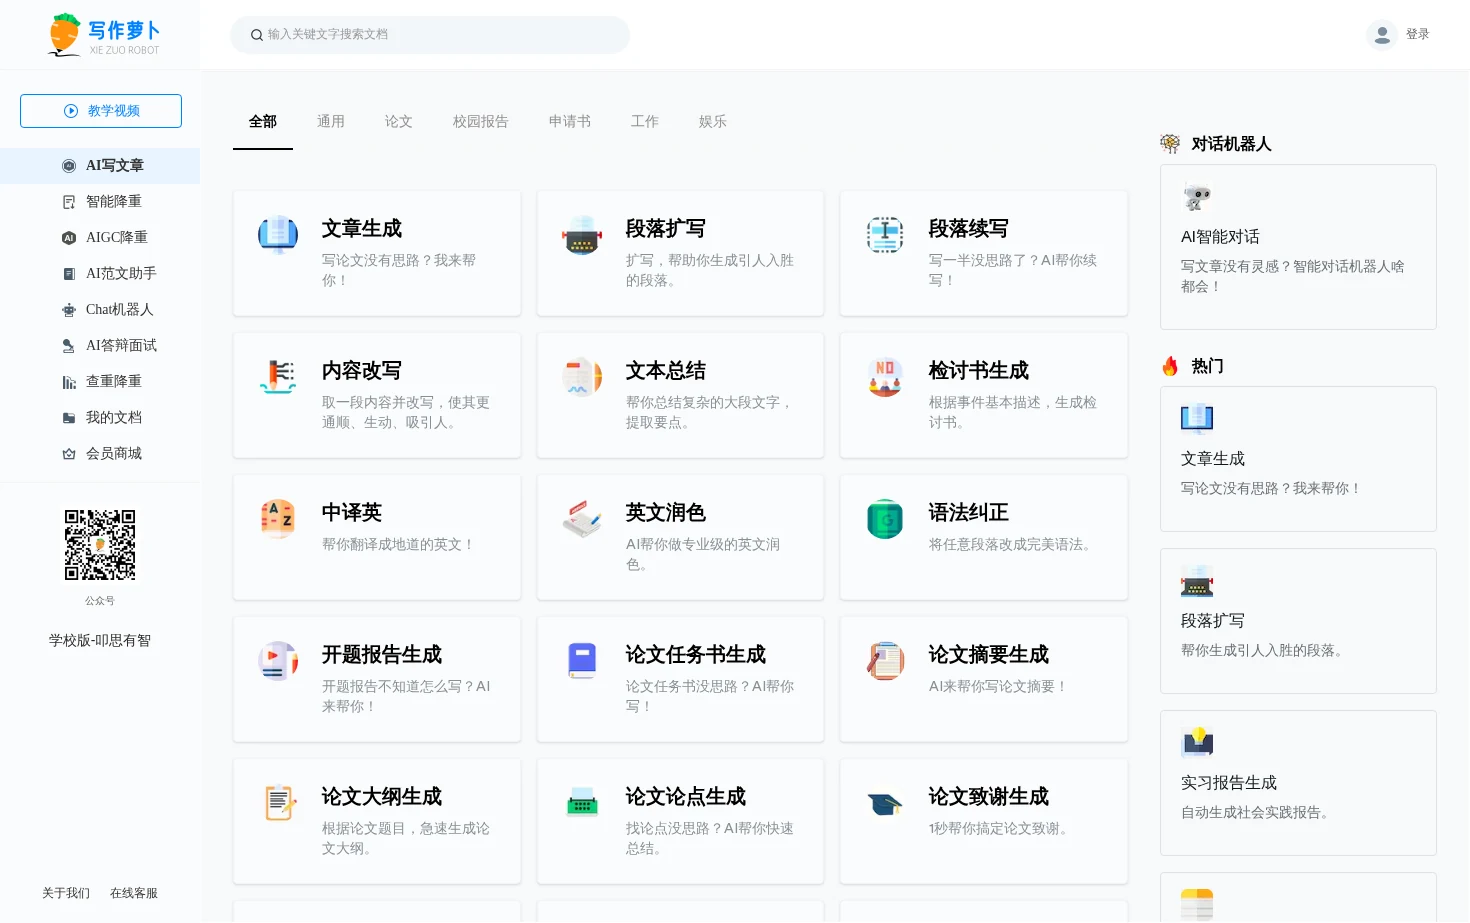Screen dimensions: 1470x923
Task: Click the 文章生成 monitor icon in main grid
Action: tap(278, 235)
